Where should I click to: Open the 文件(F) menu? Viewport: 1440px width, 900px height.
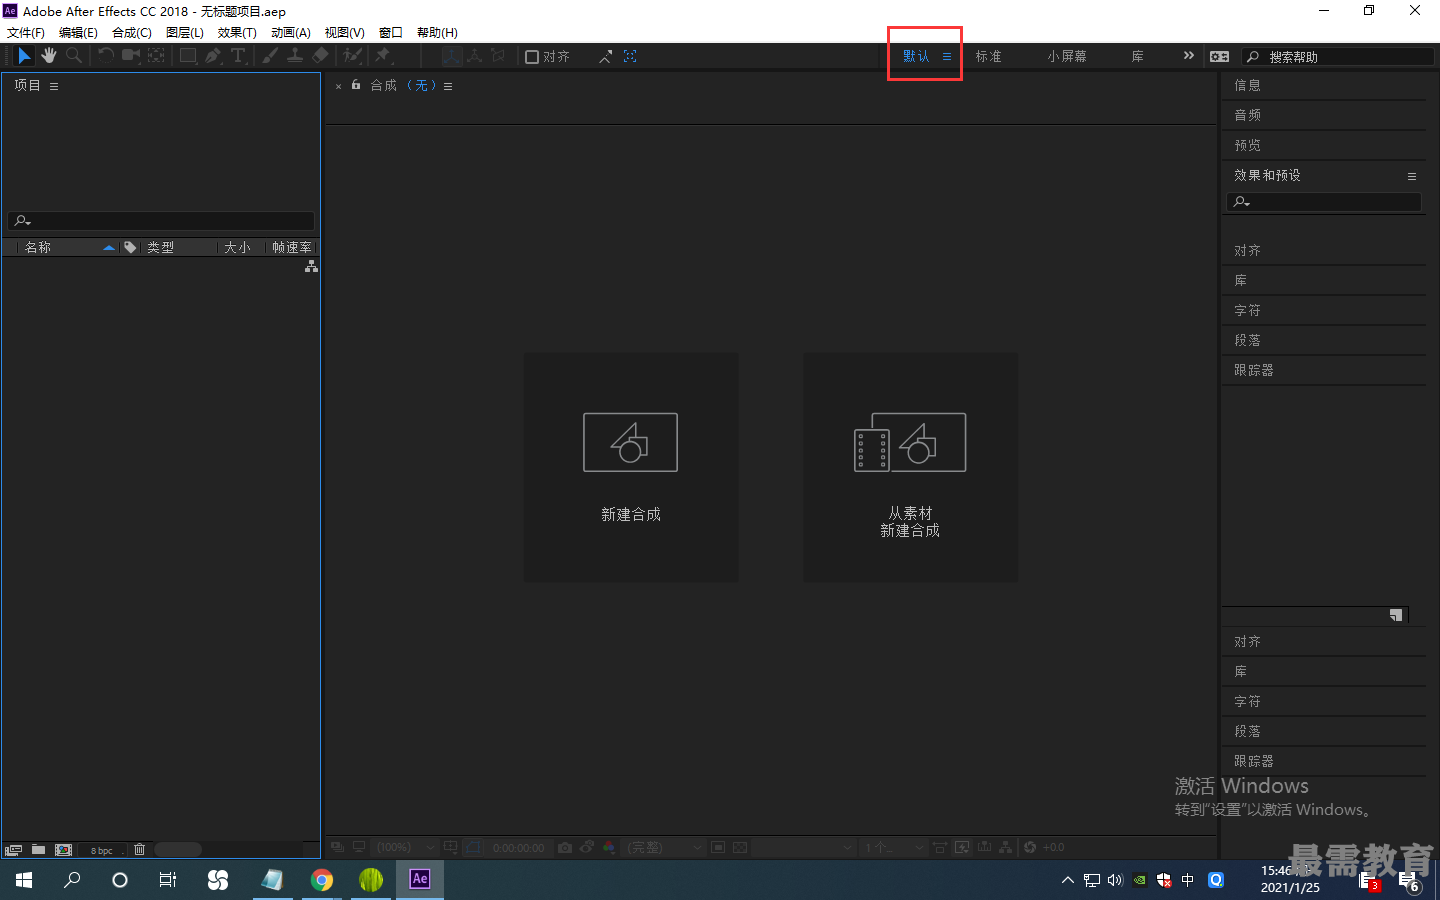(x=26, y=33)
